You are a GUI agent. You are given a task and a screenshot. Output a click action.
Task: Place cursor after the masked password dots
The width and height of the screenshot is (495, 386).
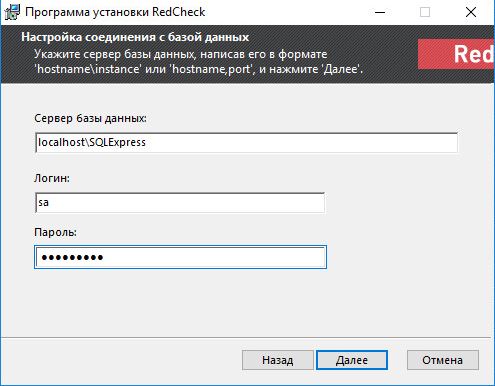point(104,257)
